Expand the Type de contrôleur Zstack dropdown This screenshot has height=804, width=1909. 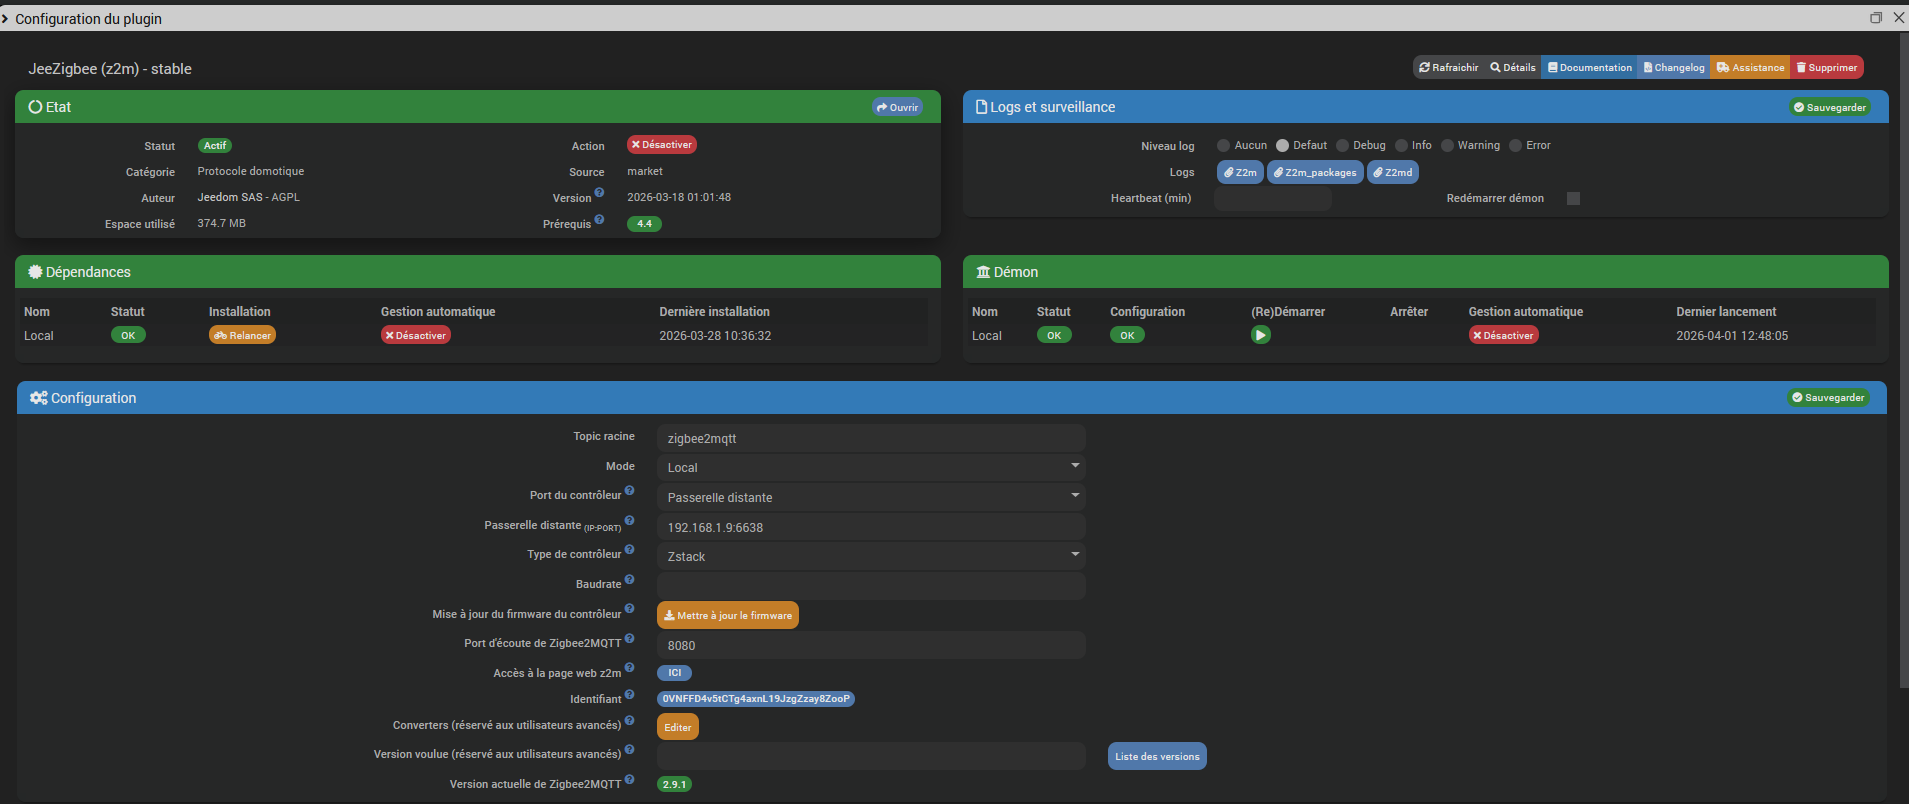(870, 556)
